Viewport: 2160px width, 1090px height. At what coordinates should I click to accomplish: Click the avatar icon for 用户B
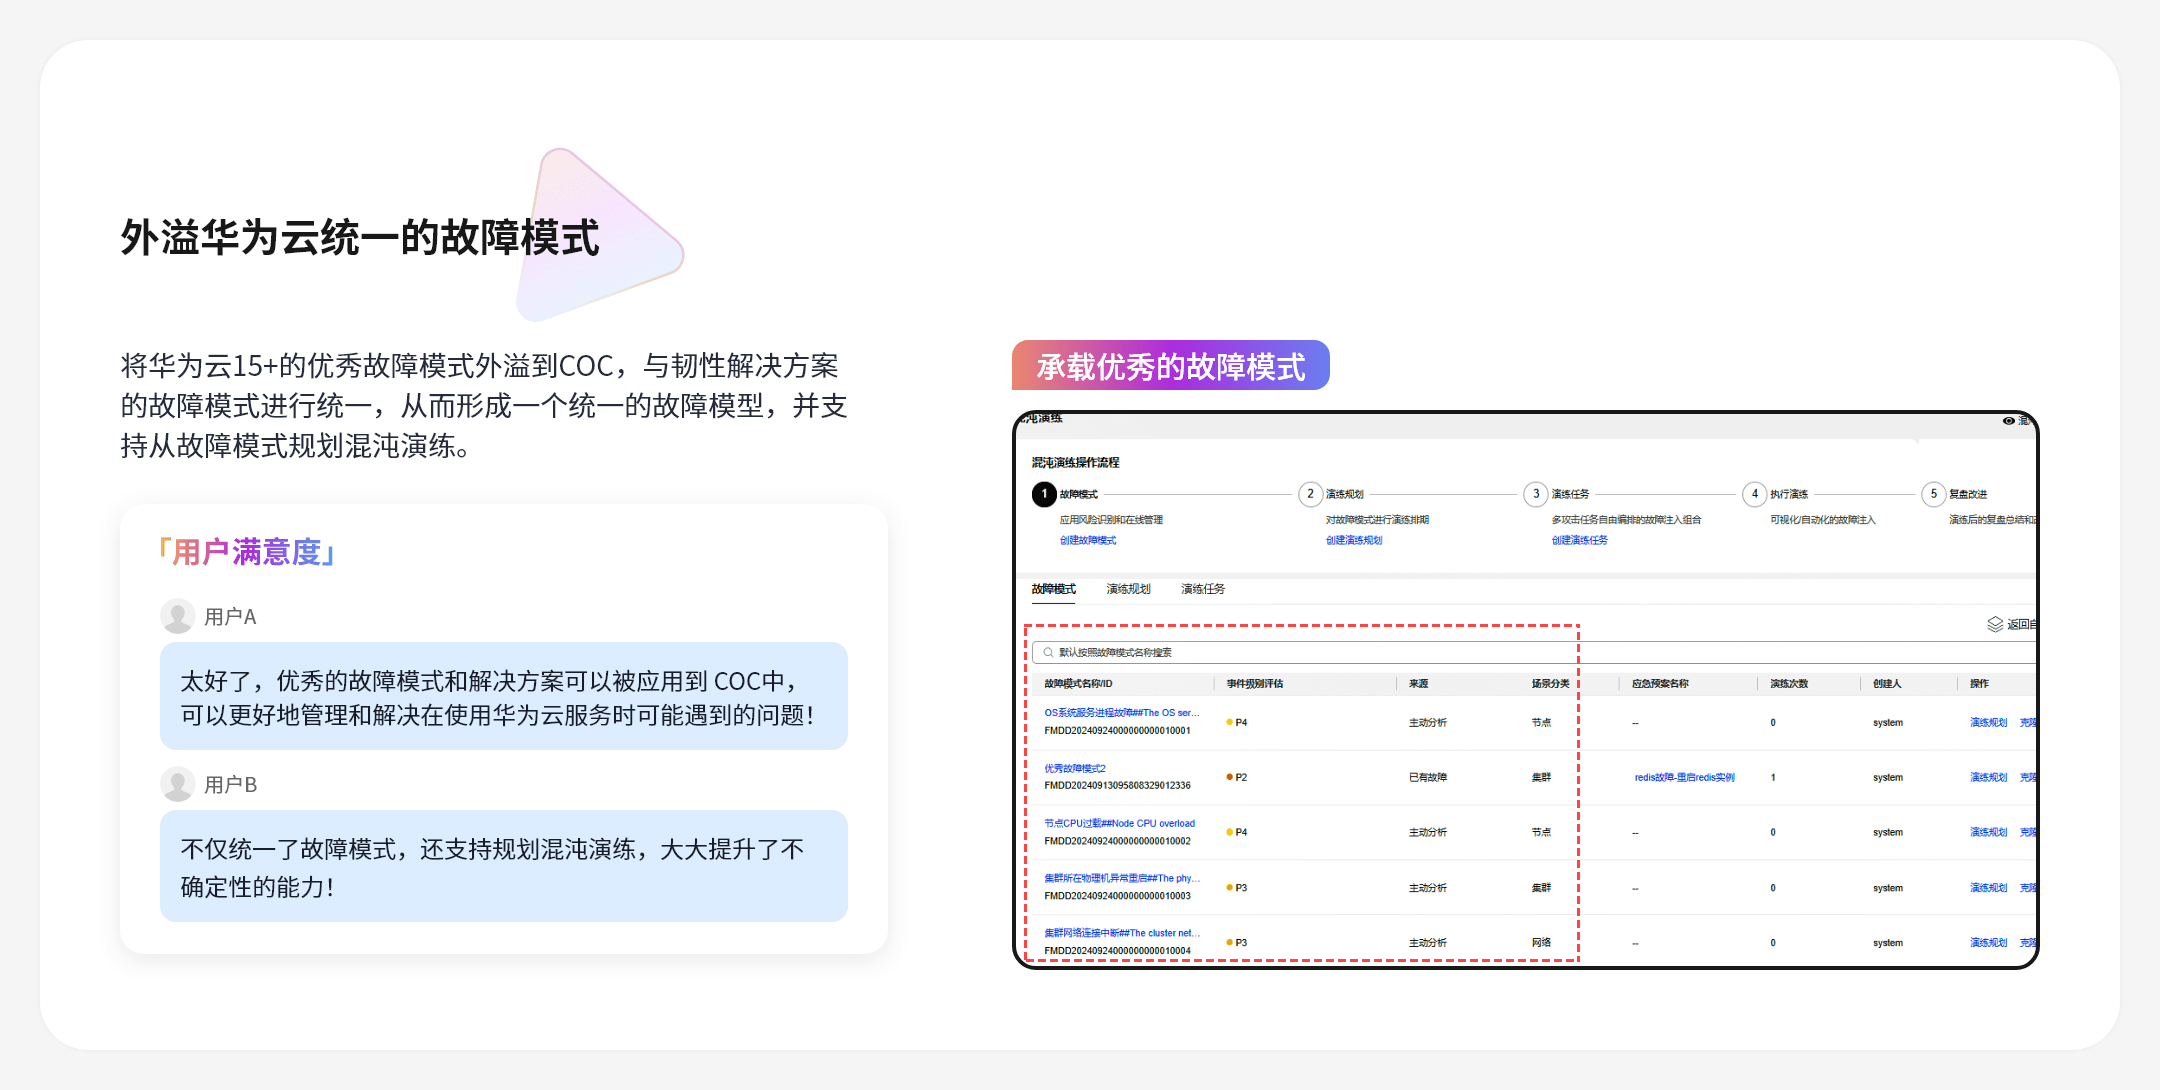pyautogui.click(x=178, y=784)
